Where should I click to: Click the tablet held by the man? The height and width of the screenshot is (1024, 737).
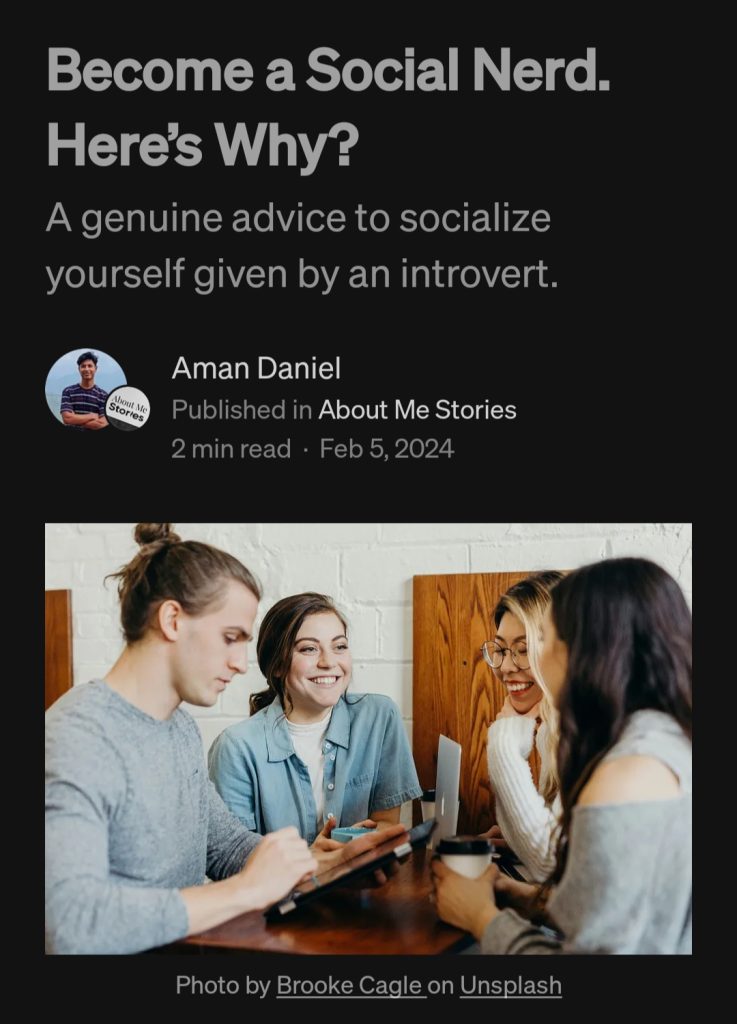tap(353, 869)
